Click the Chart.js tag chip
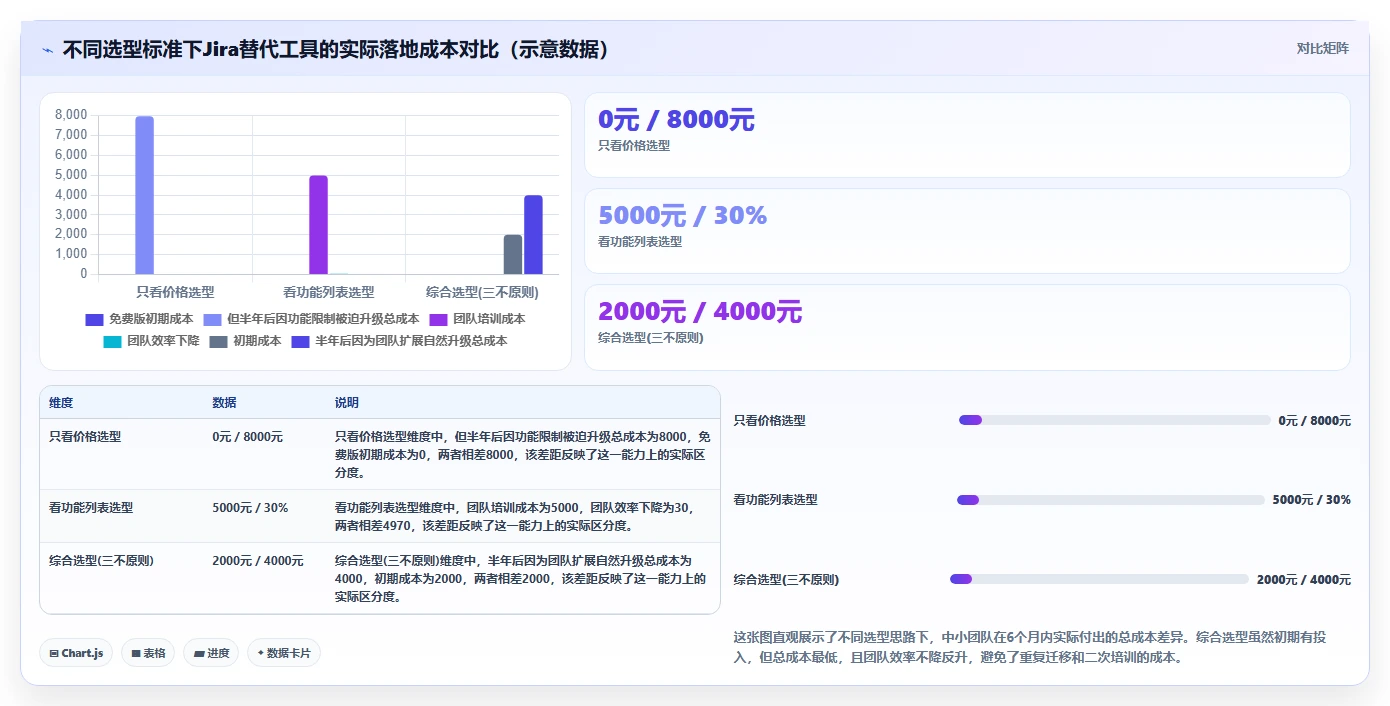The height and width of the screenshot is (706, 1390). tap(76, 653)
